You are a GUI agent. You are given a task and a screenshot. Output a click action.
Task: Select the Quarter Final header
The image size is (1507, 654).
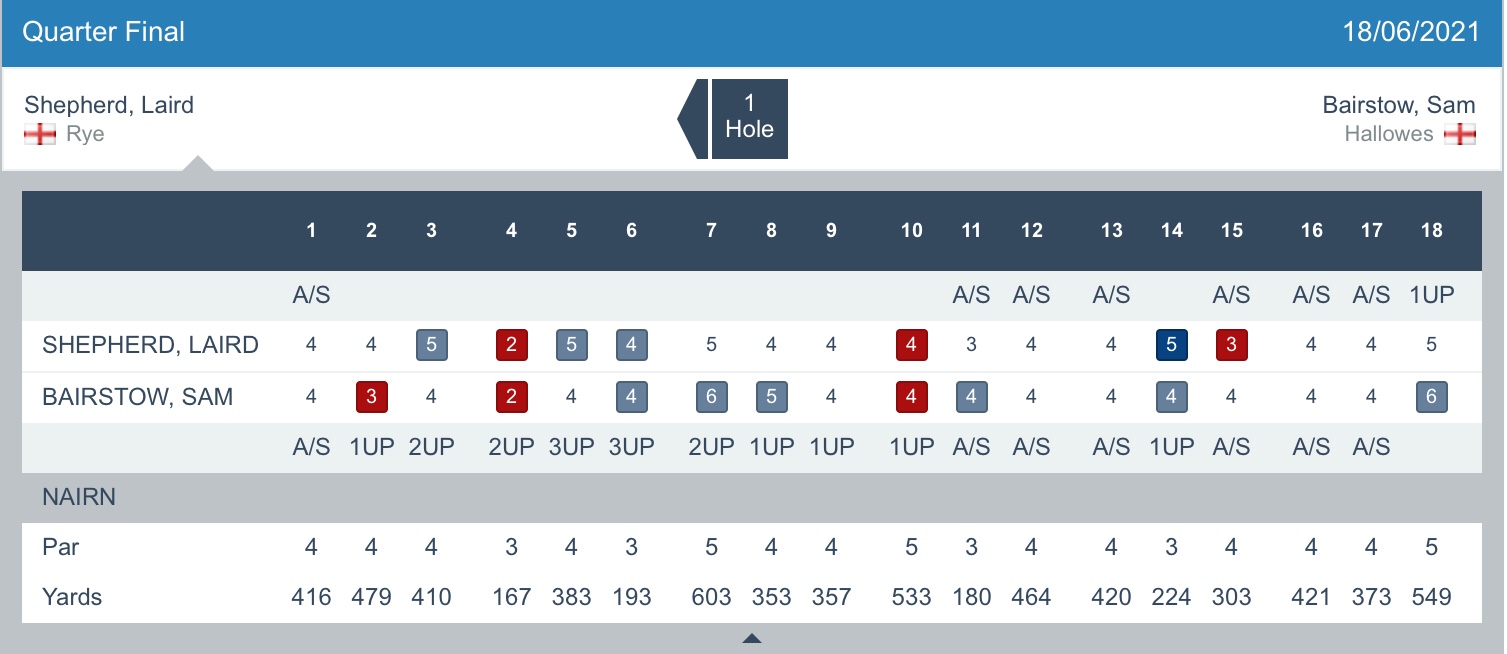(x=103, y=32)
